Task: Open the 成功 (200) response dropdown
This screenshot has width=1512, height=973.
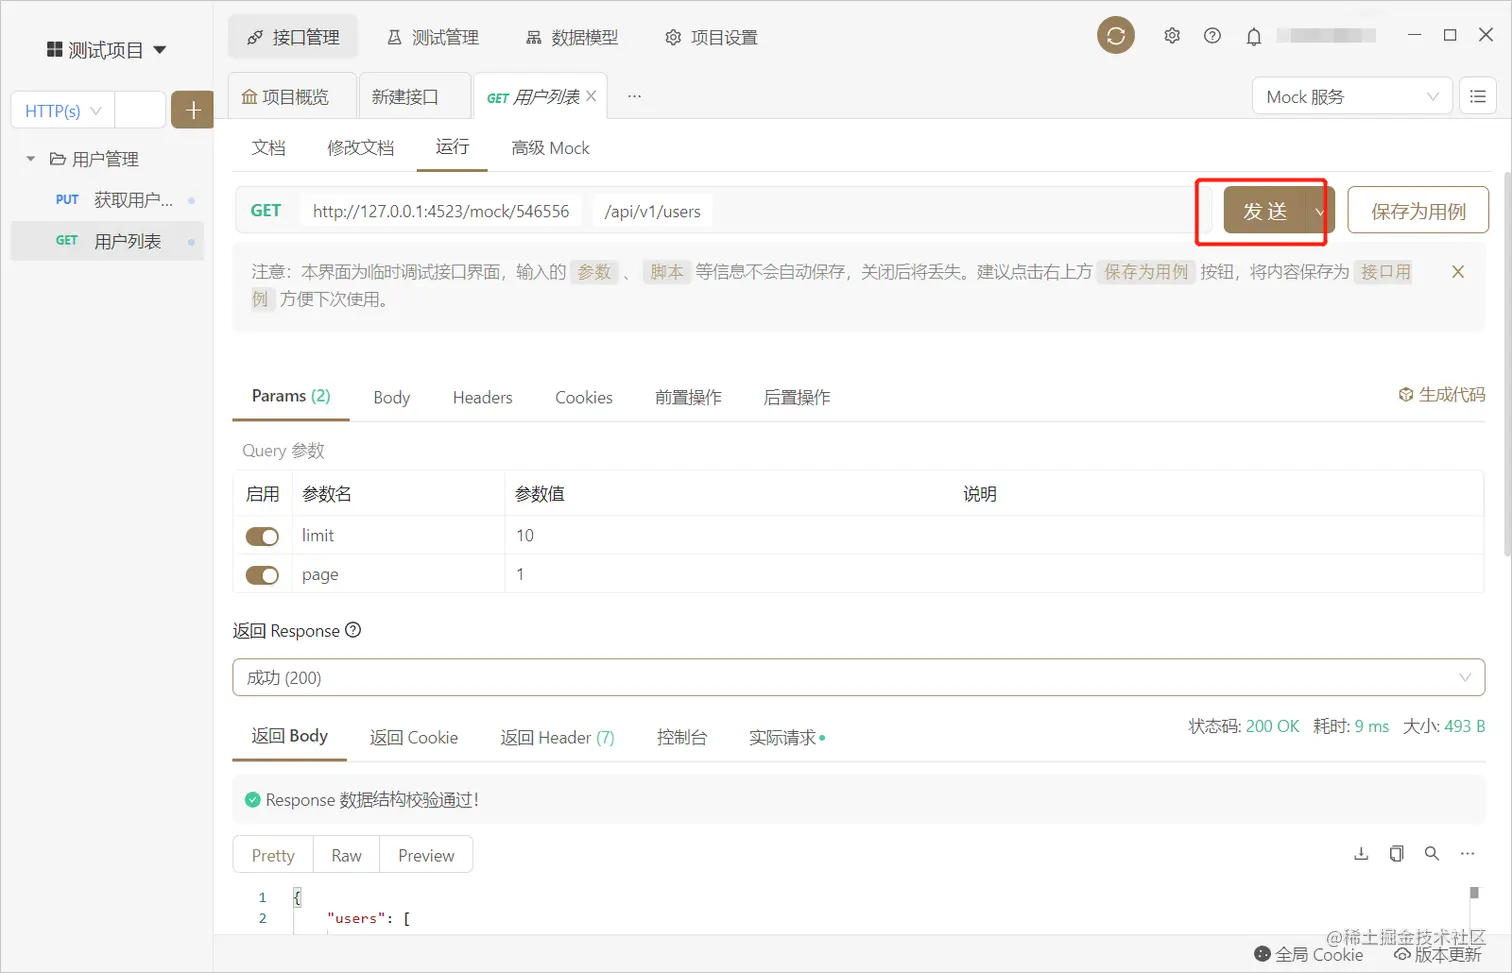Action: (x=858, y=677)
